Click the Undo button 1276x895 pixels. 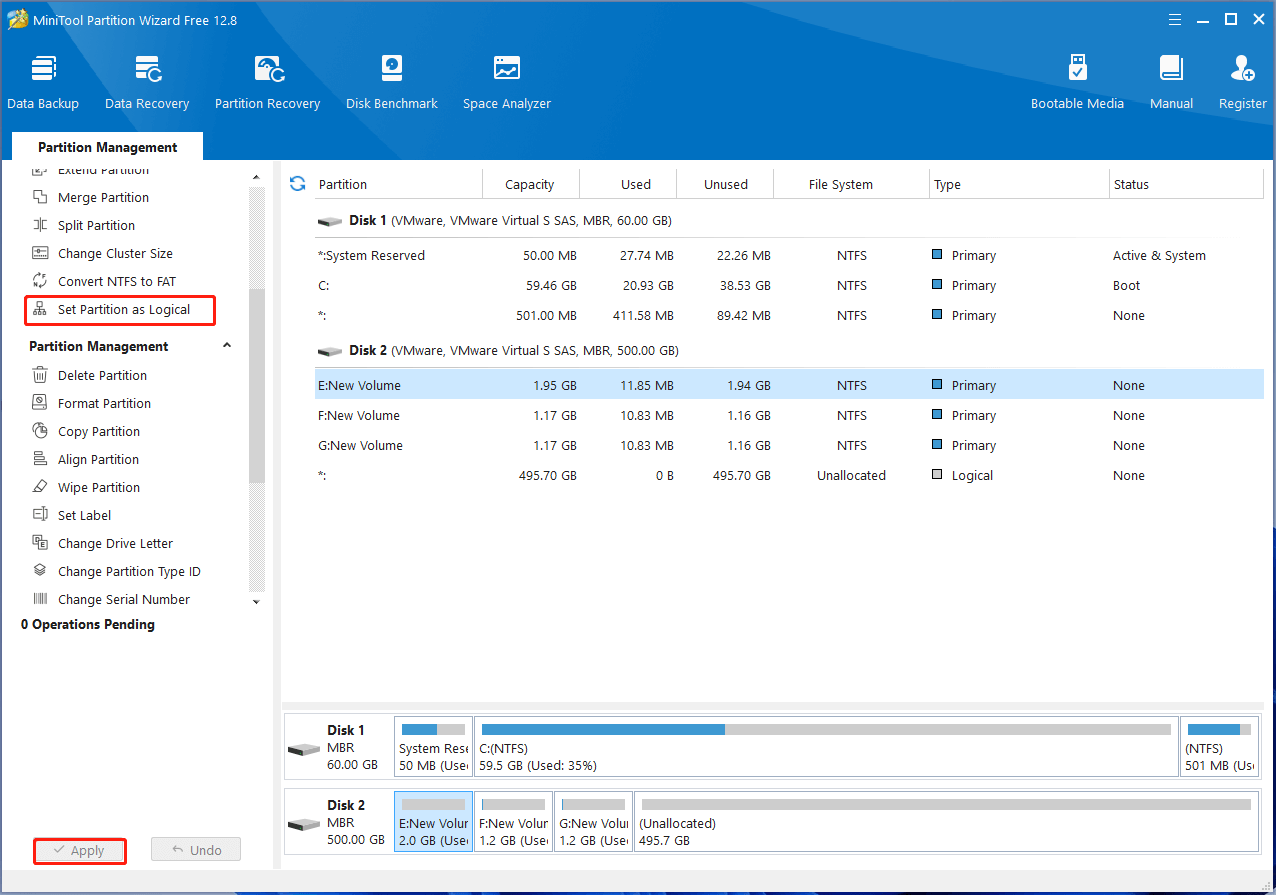click(196, 850)
